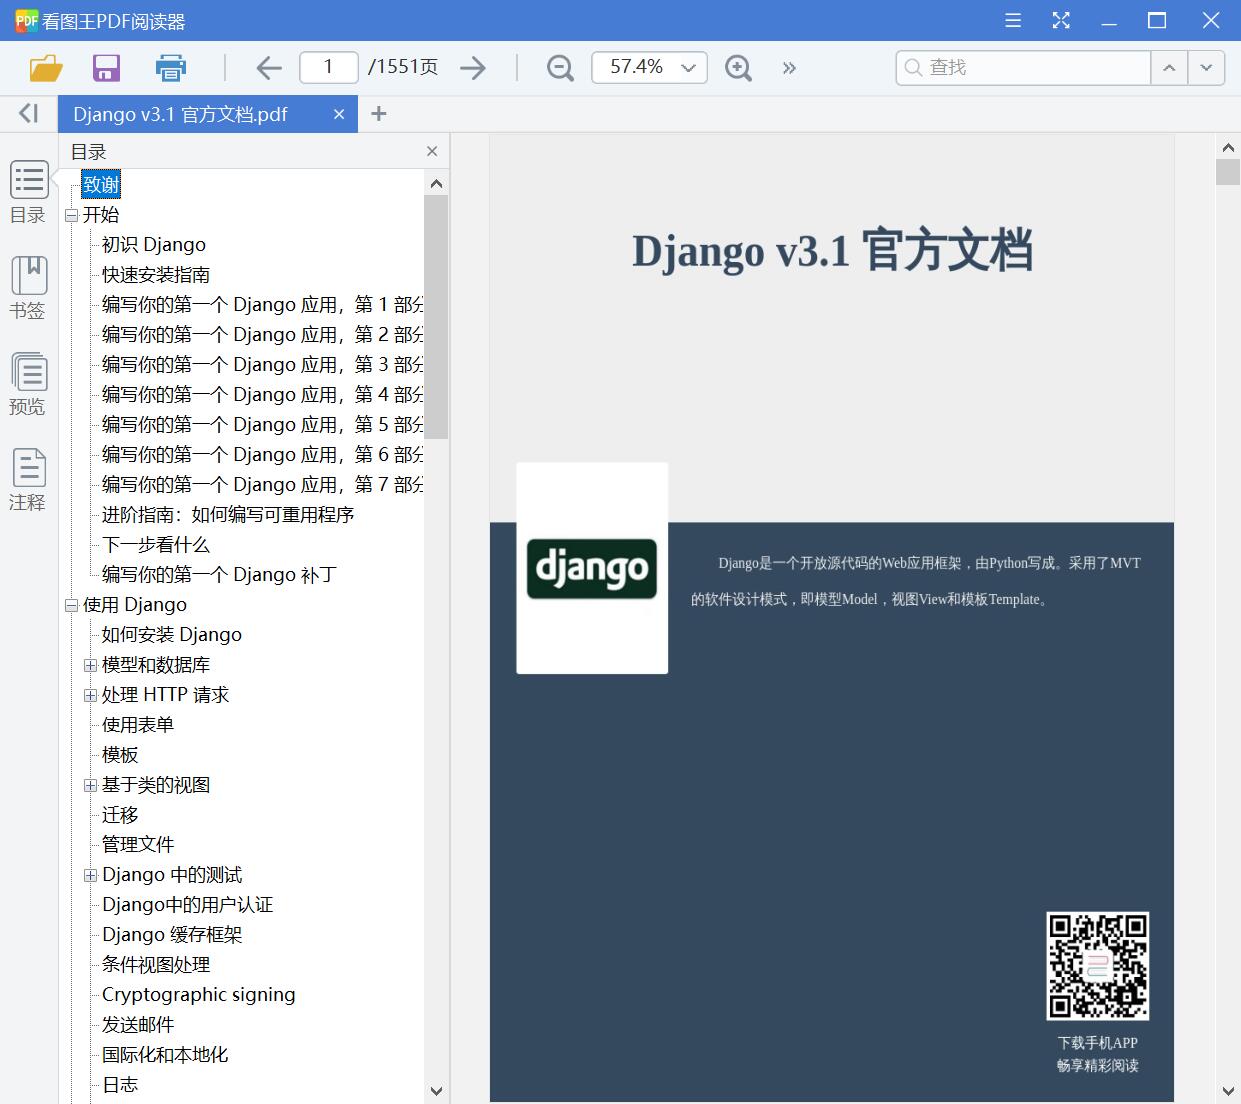The height and width of the screenshot is (1104, 1241).
Task: Jump to the next search result
Action: (1206, 68)
